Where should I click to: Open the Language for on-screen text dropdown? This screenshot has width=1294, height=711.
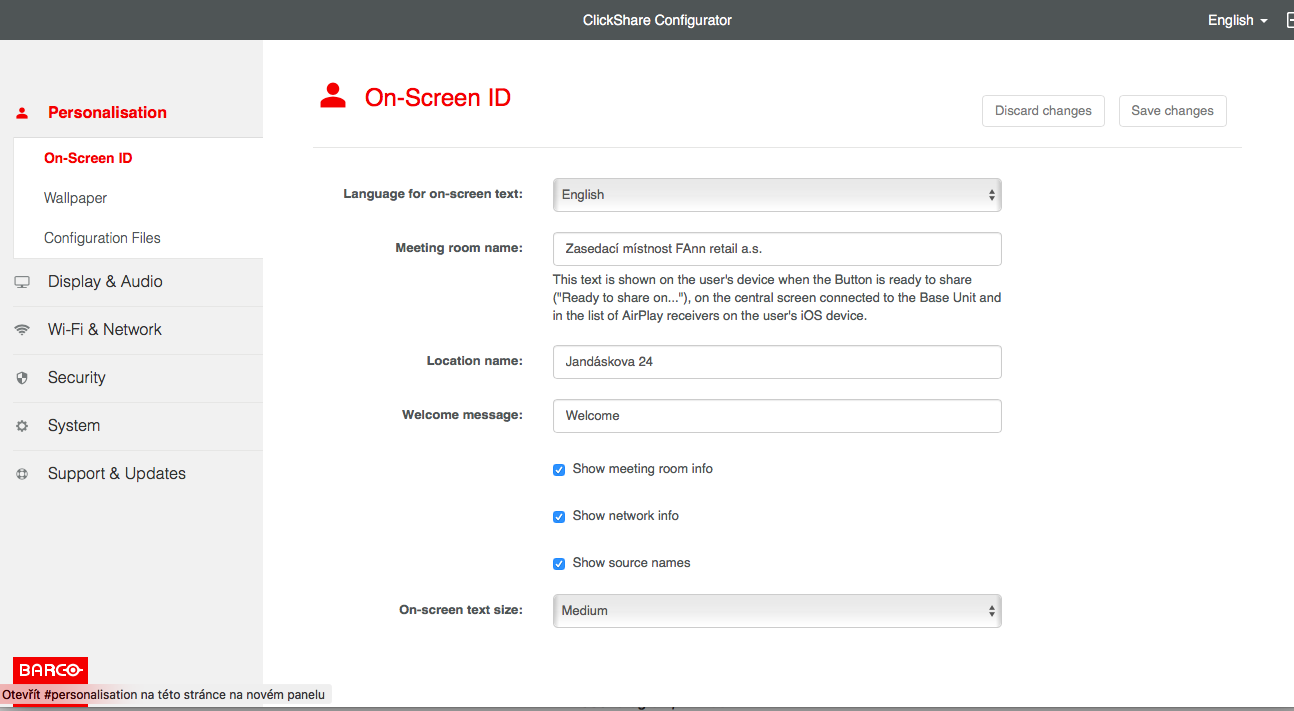pyautogui.click(x=776, y=195)
